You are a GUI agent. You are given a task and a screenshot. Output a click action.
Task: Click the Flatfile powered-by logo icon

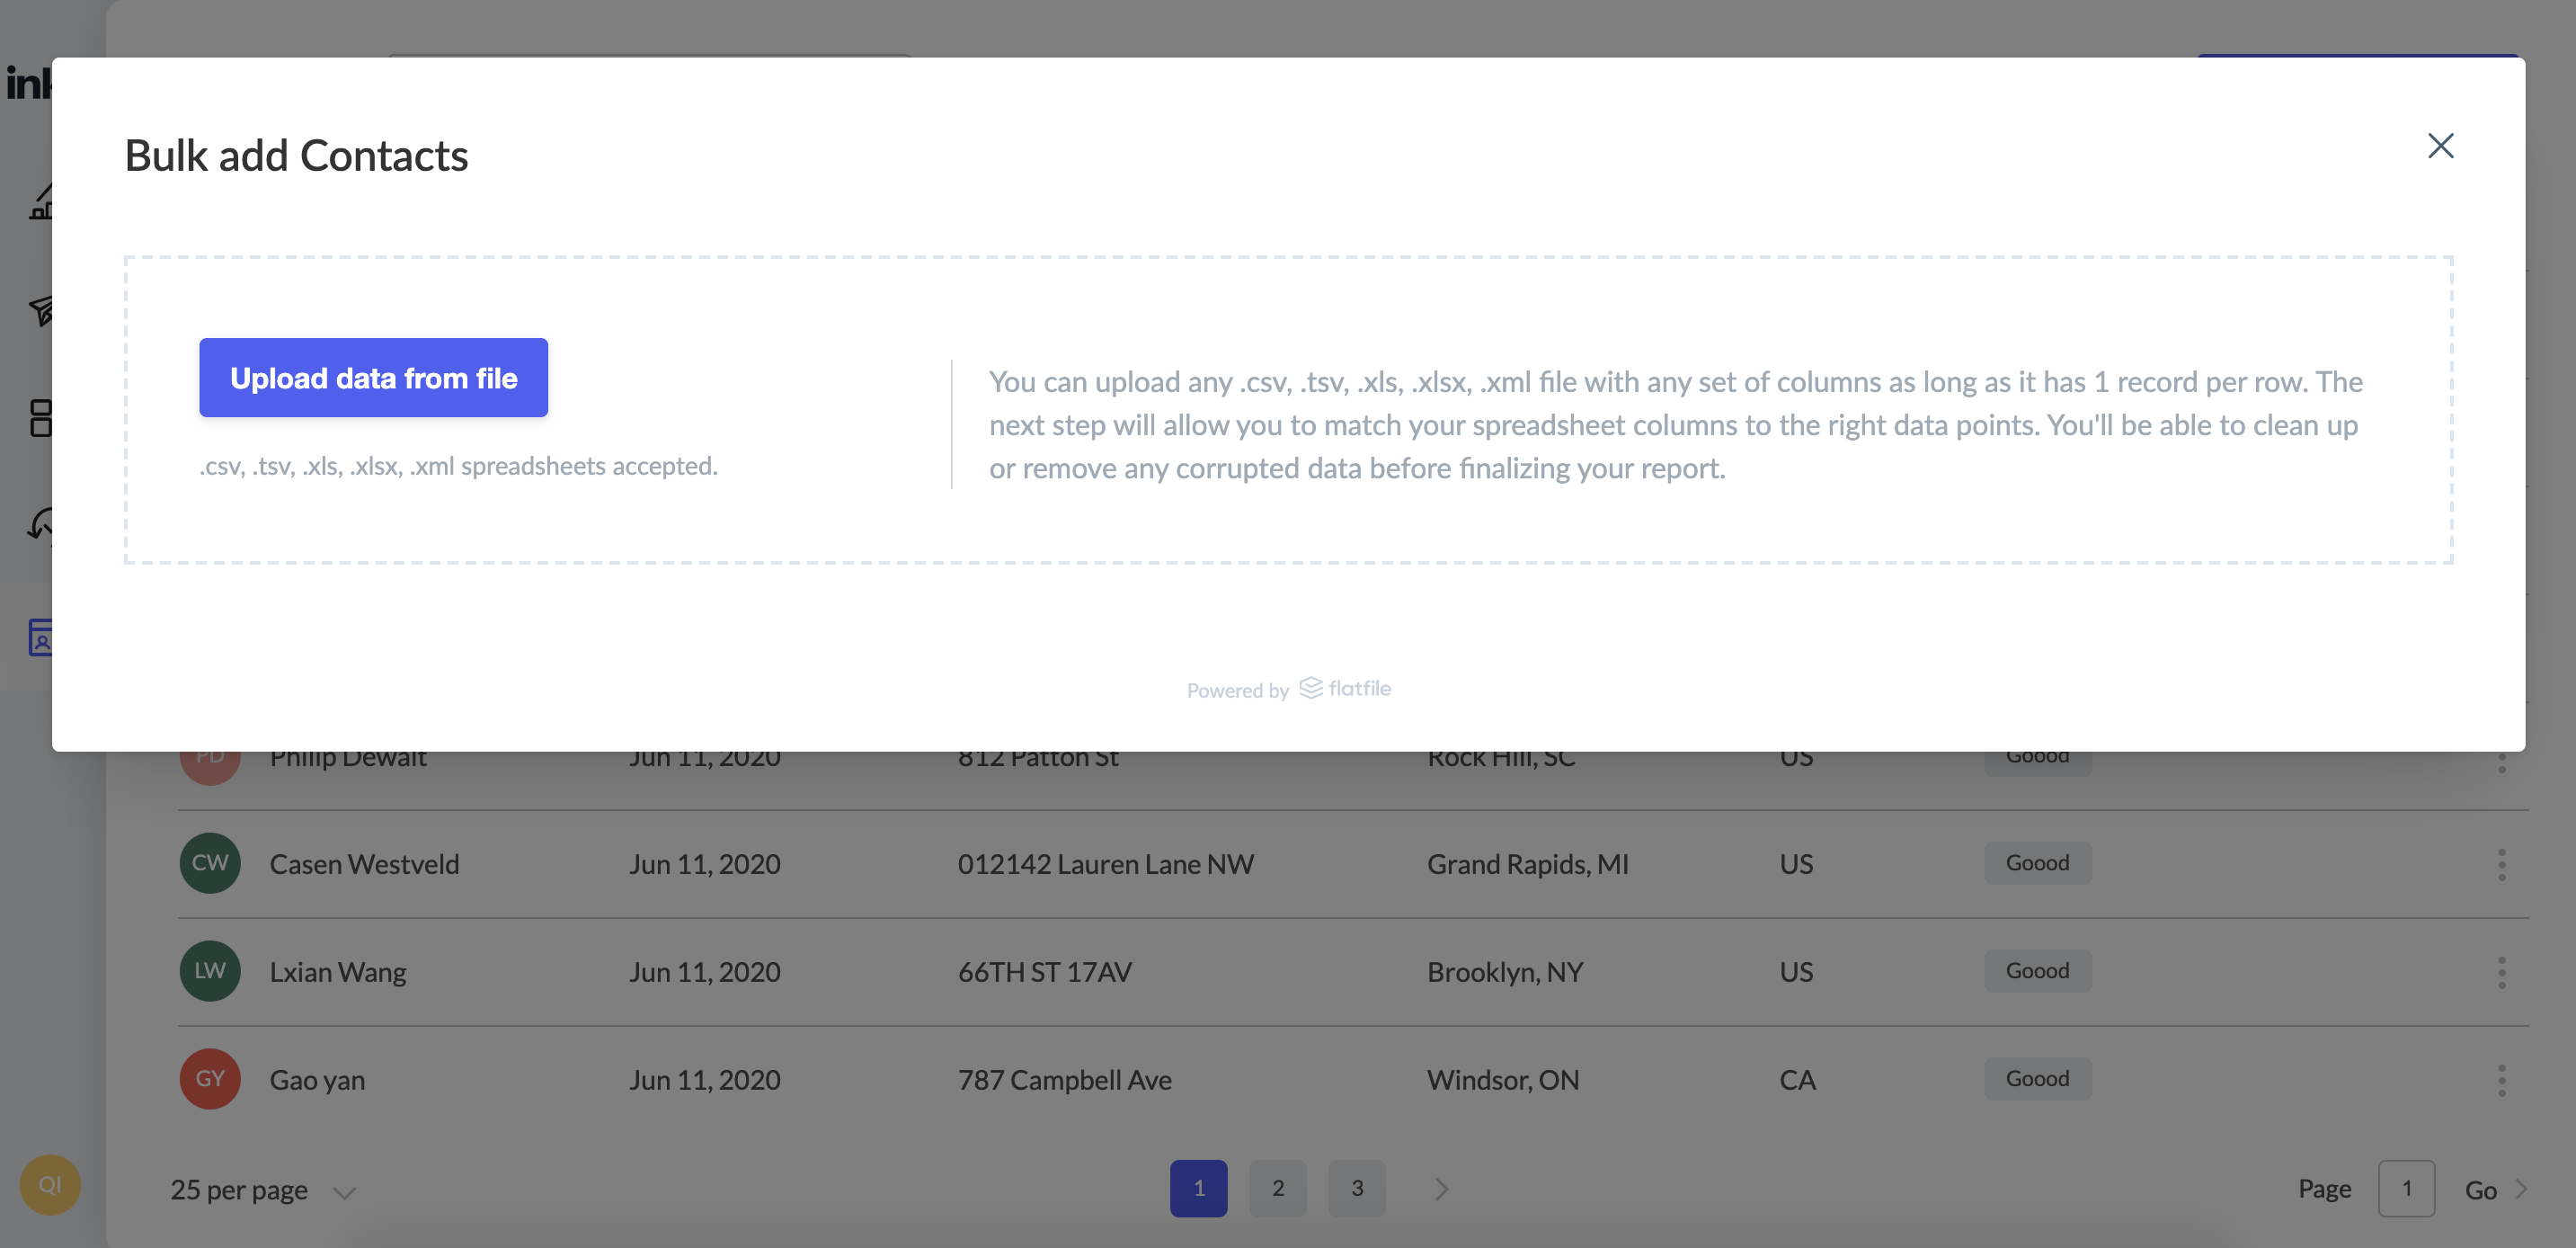[x=1311, y=687]
